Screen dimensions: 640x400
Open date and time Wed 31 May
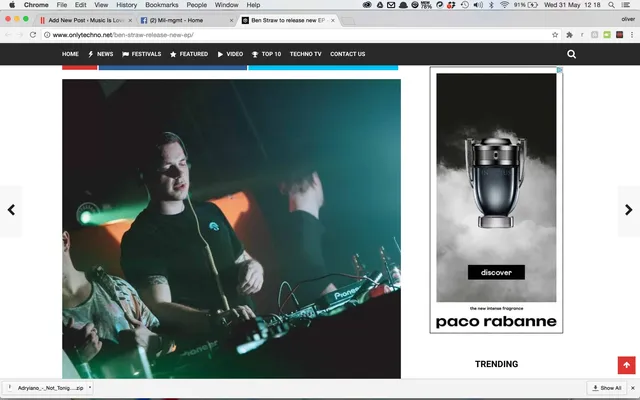pyautogui.click(x=572, y=5)
